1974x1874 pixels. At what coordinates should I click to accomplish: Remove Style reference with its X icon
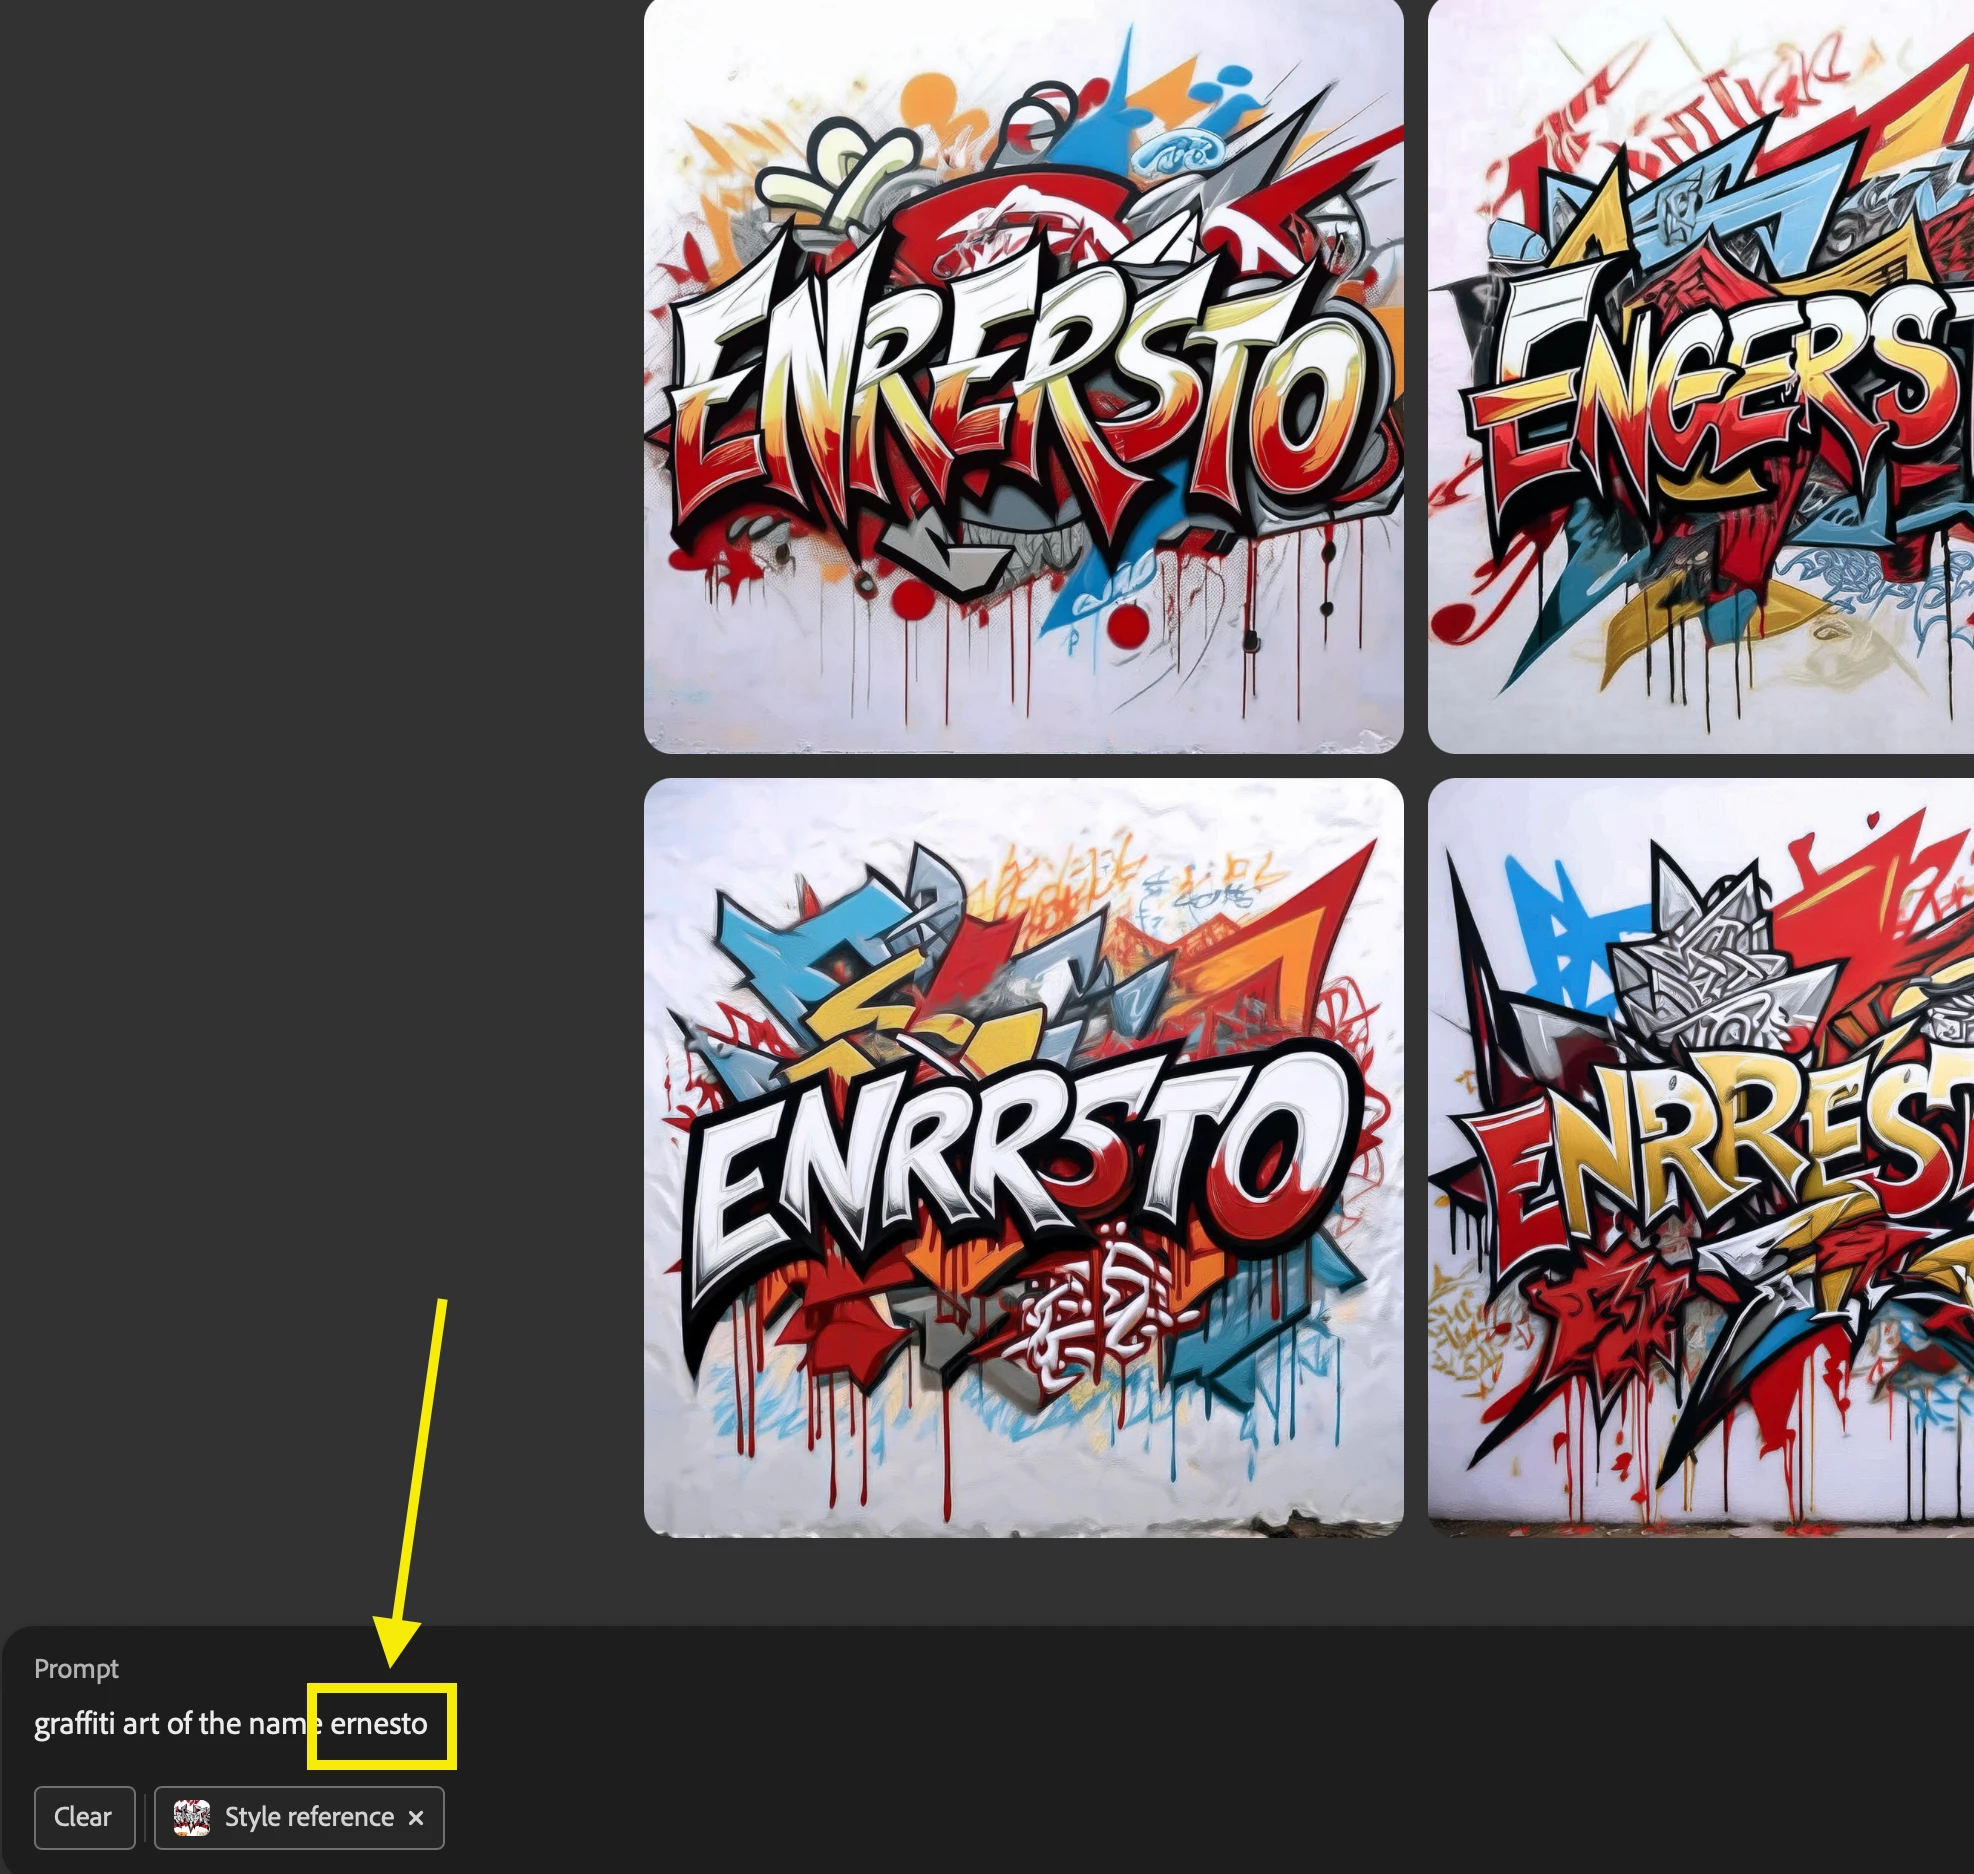(x=416, y=1818)
